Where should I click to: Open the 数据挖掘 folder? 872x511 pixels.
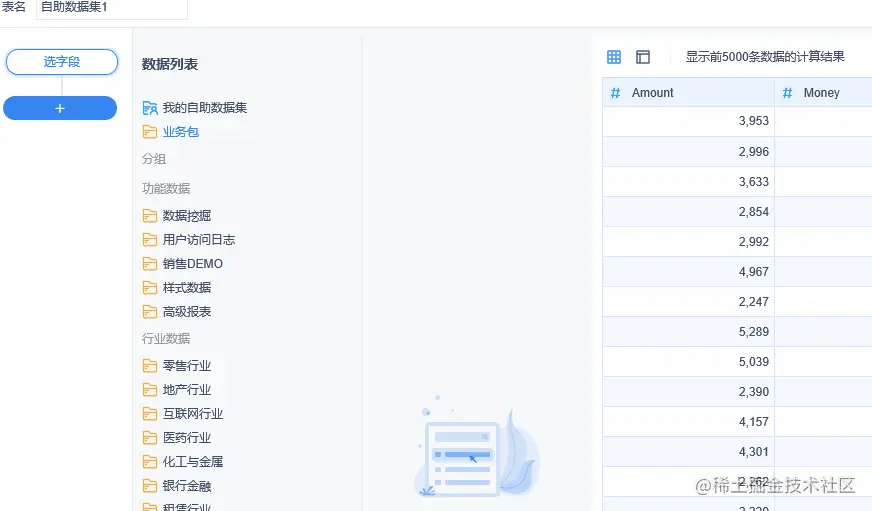(x=187, y=216)
